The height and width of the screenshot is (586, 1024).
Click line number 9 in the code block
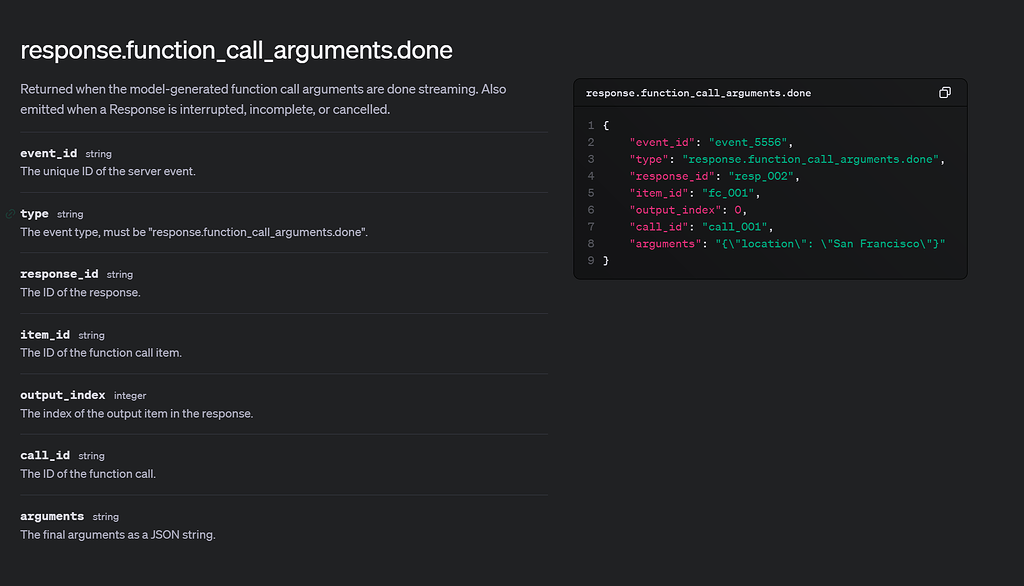(590, 260)
